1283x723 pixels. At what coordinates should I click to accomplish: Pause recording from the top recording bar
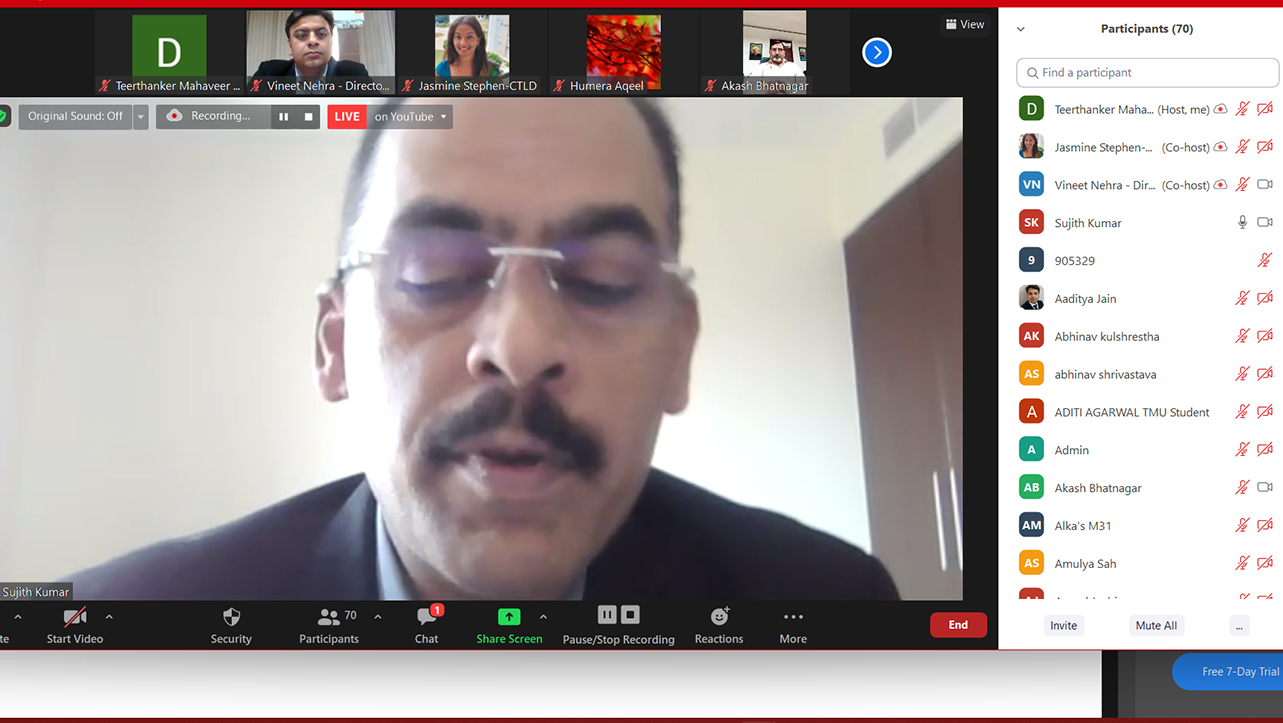(x=284, y=117)
